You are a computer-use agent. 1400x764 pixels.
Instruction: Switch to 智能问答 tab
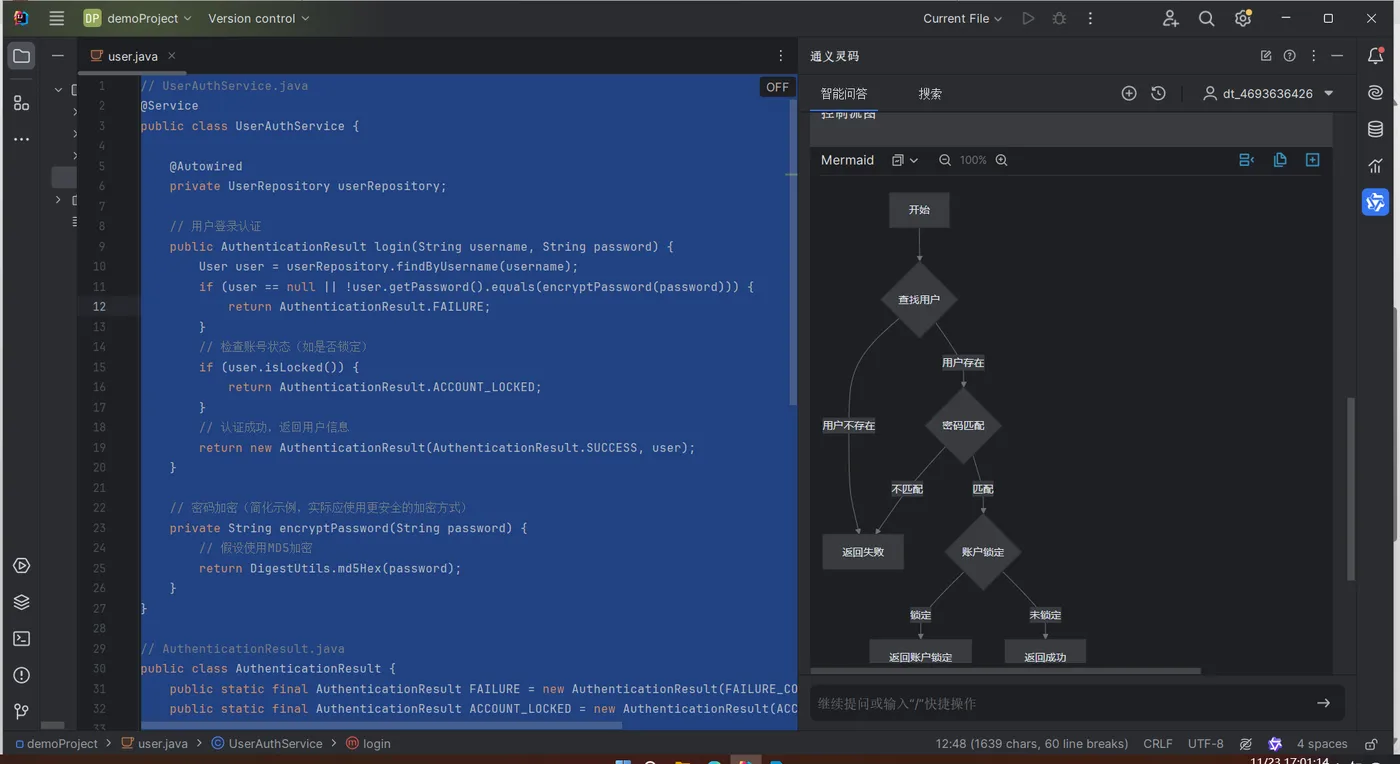[844, 93]
